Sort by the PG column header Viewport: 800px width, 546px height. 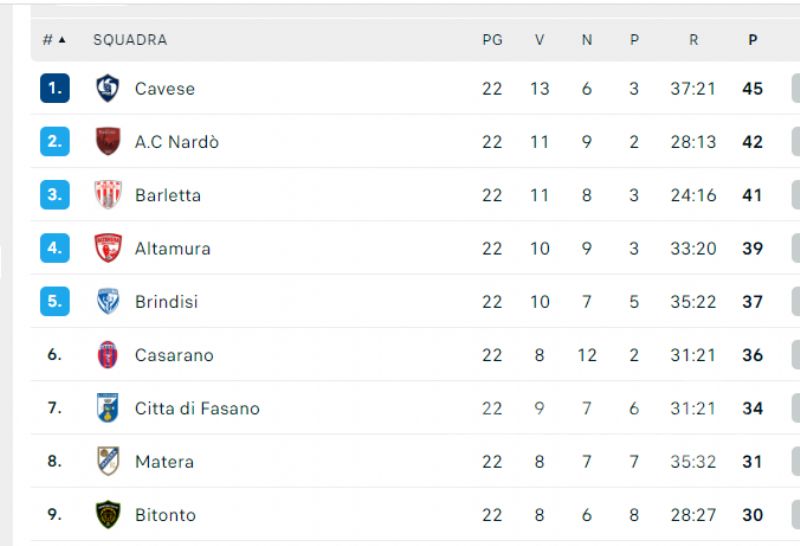point(492,40)
